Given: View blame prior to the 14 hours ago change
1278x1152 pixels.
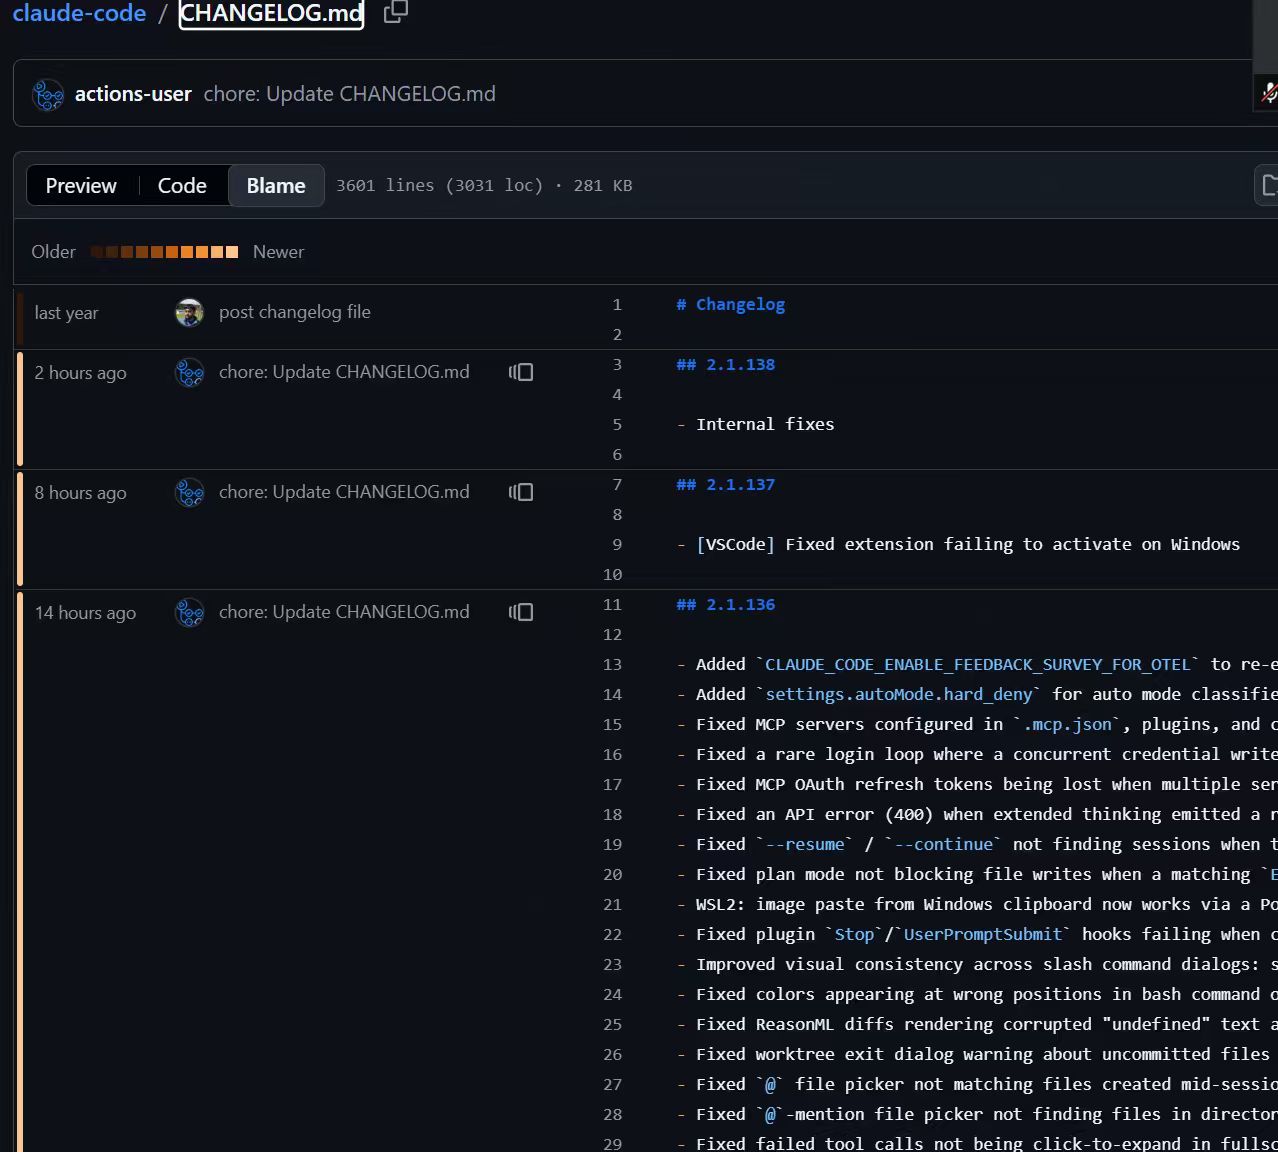Looking at the screenshot, I should [x=521, y=612].
